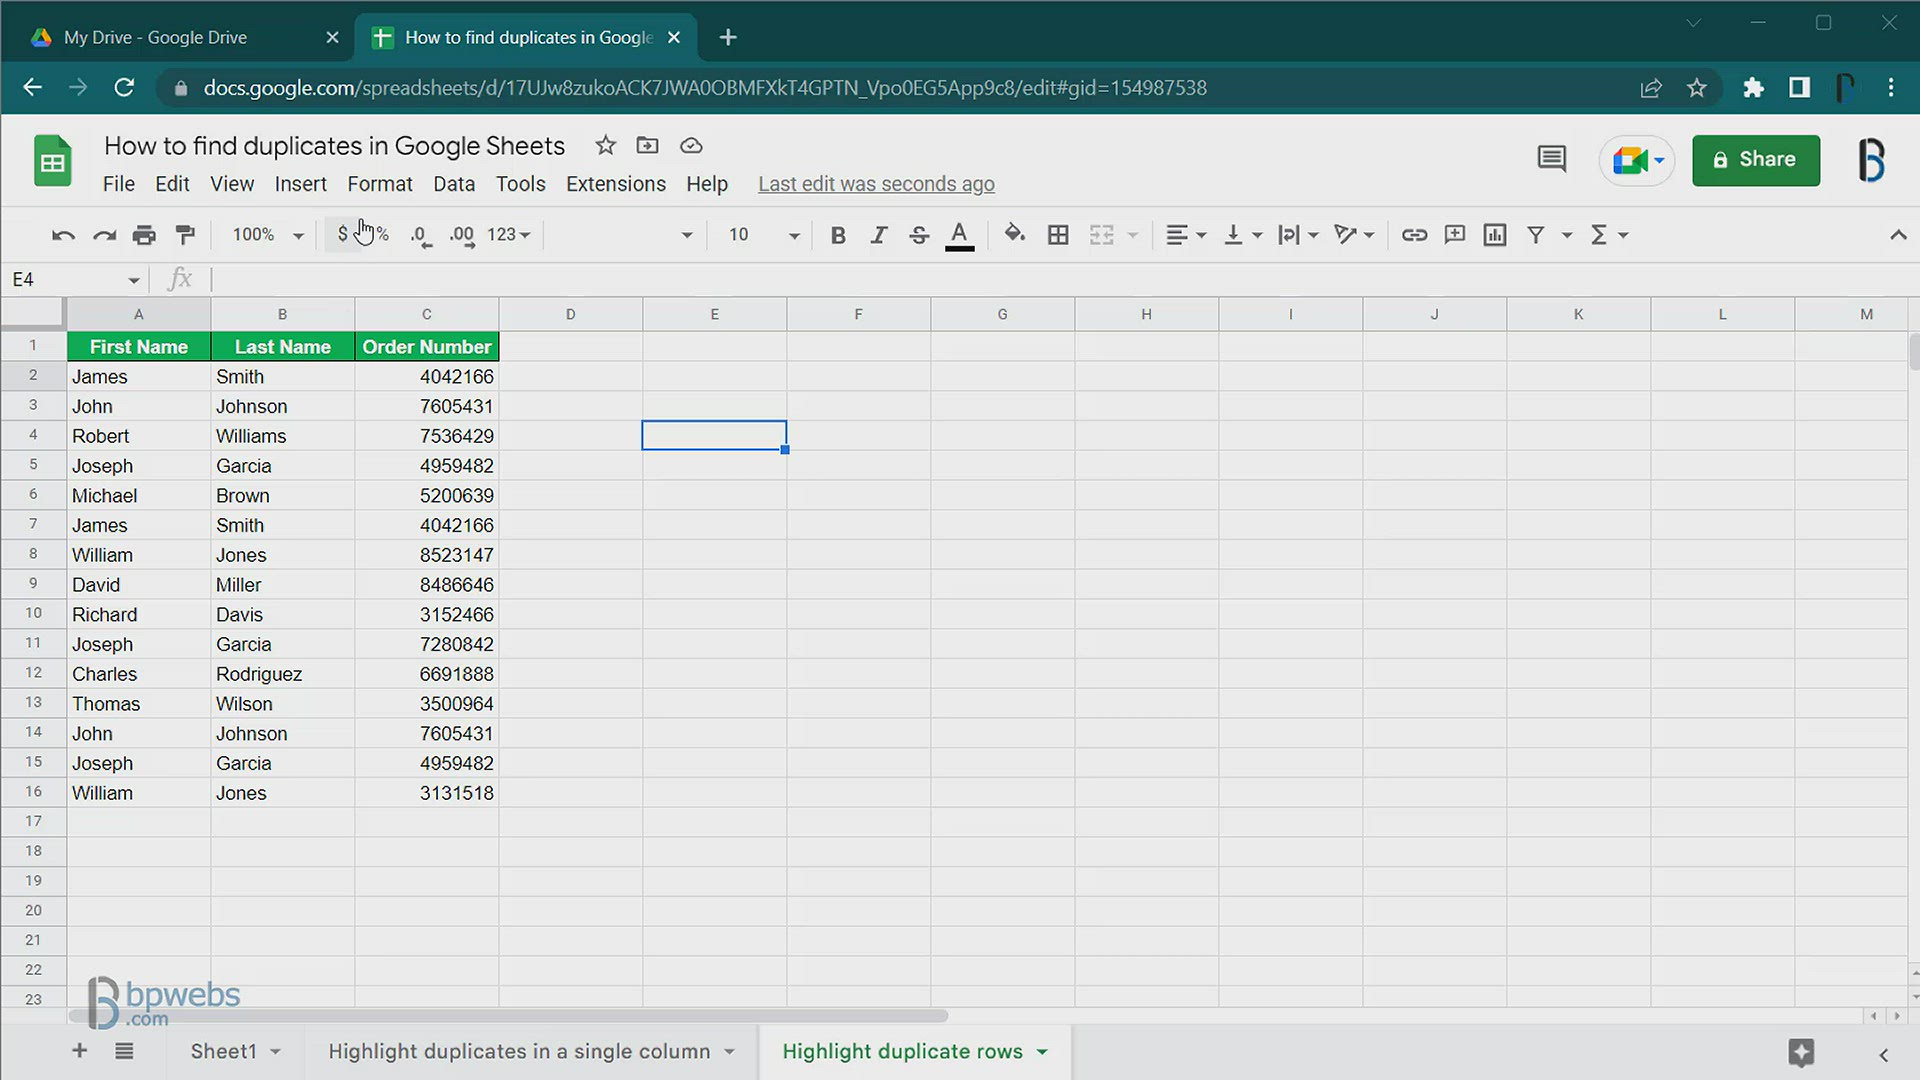Click the Insert comment icon
This screenshot has width=1920, height=1080.
pos(1455,235)
